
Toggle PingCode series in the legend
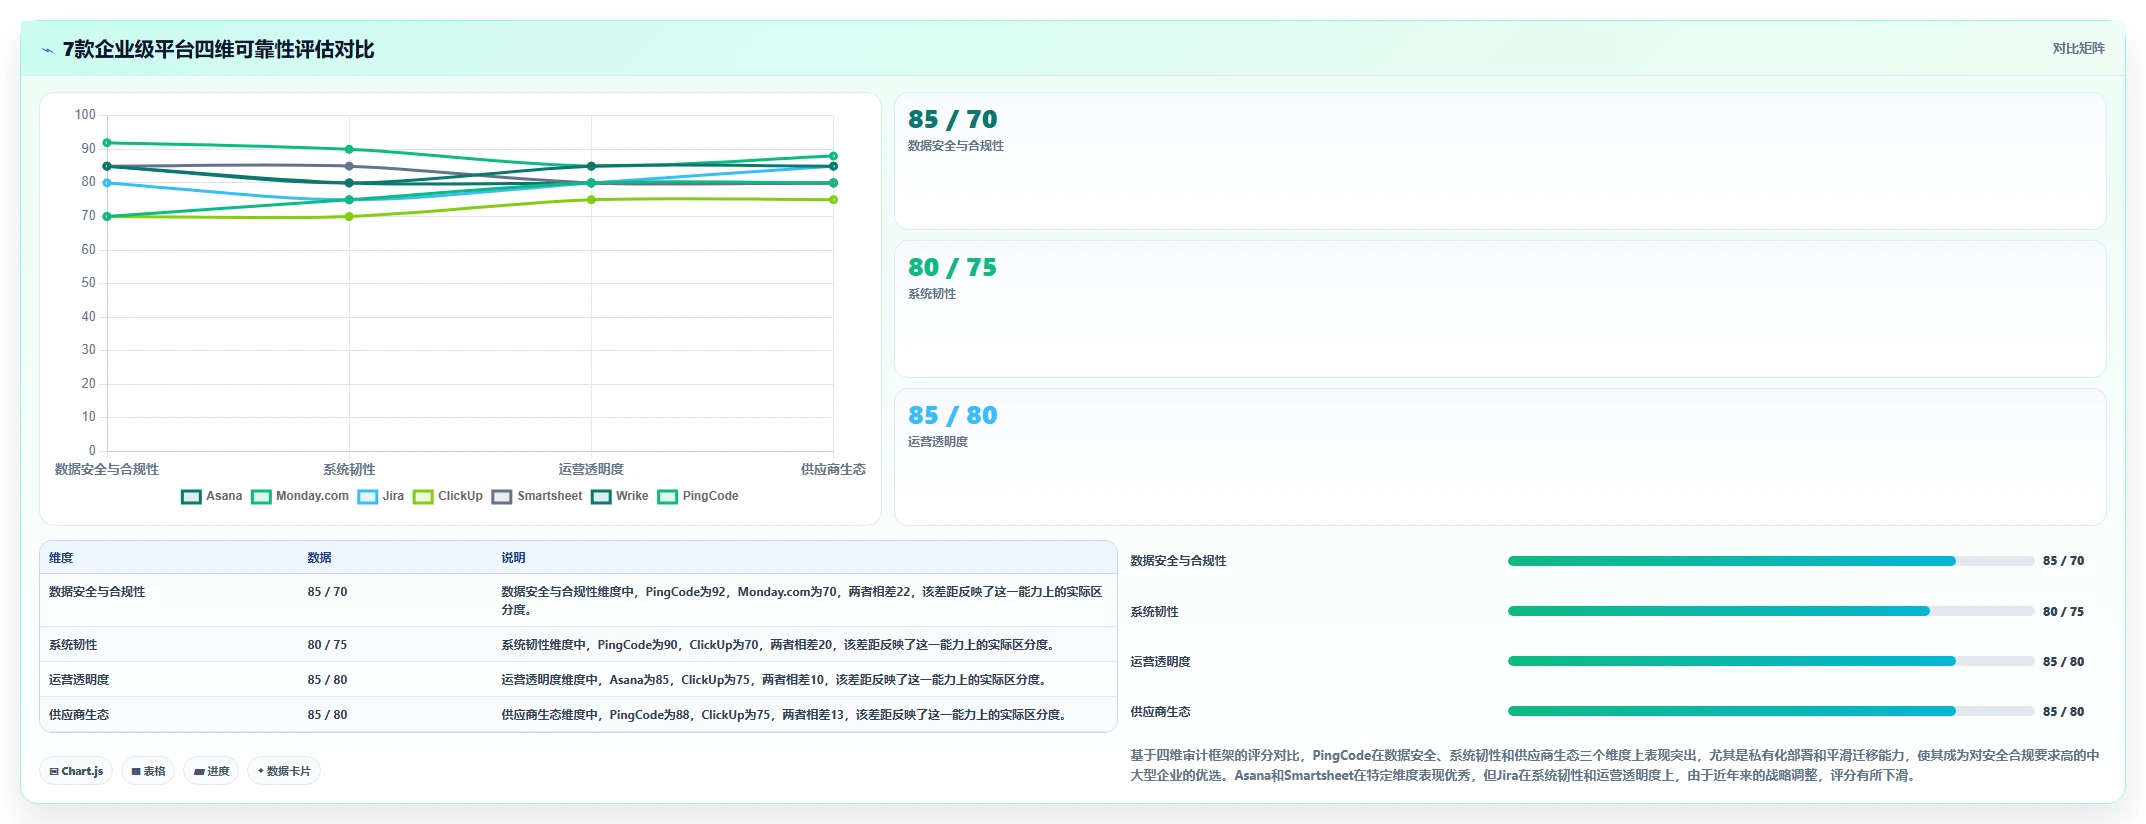[x=698, y=496]
